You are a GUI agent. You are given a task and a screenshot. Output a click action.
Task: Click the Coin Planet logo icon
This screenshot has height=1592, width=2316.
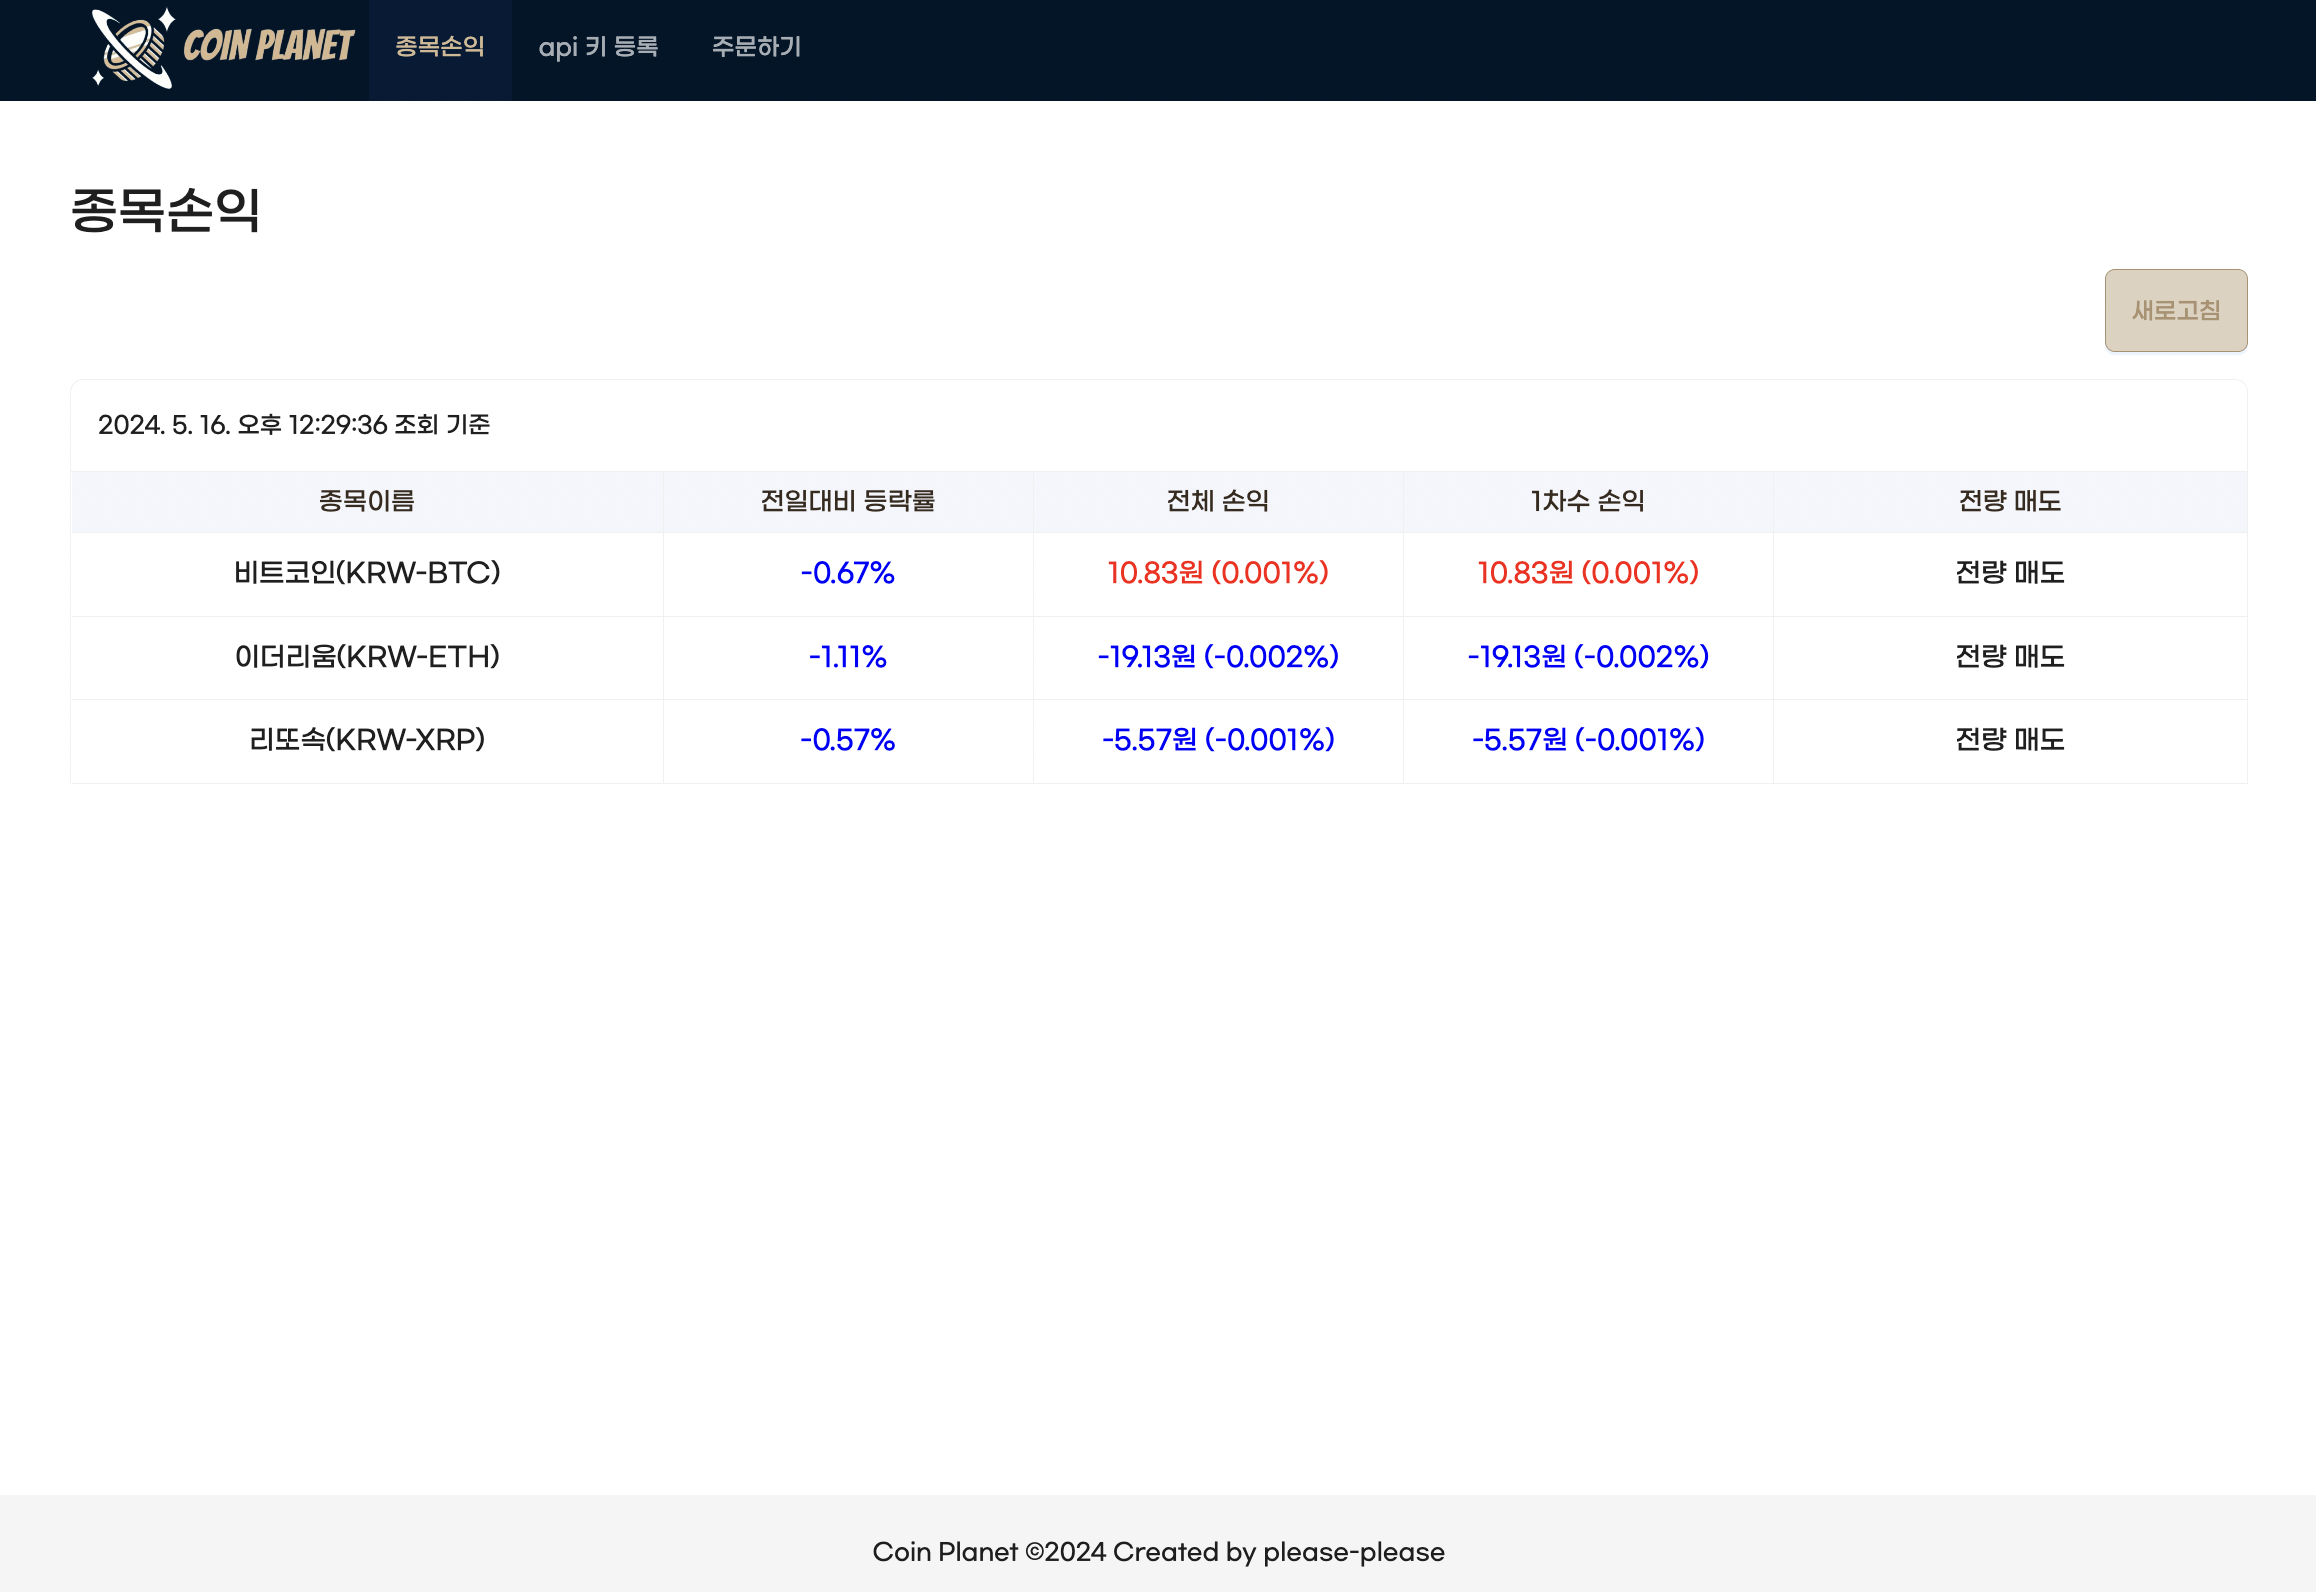click(x=134, y=48)
